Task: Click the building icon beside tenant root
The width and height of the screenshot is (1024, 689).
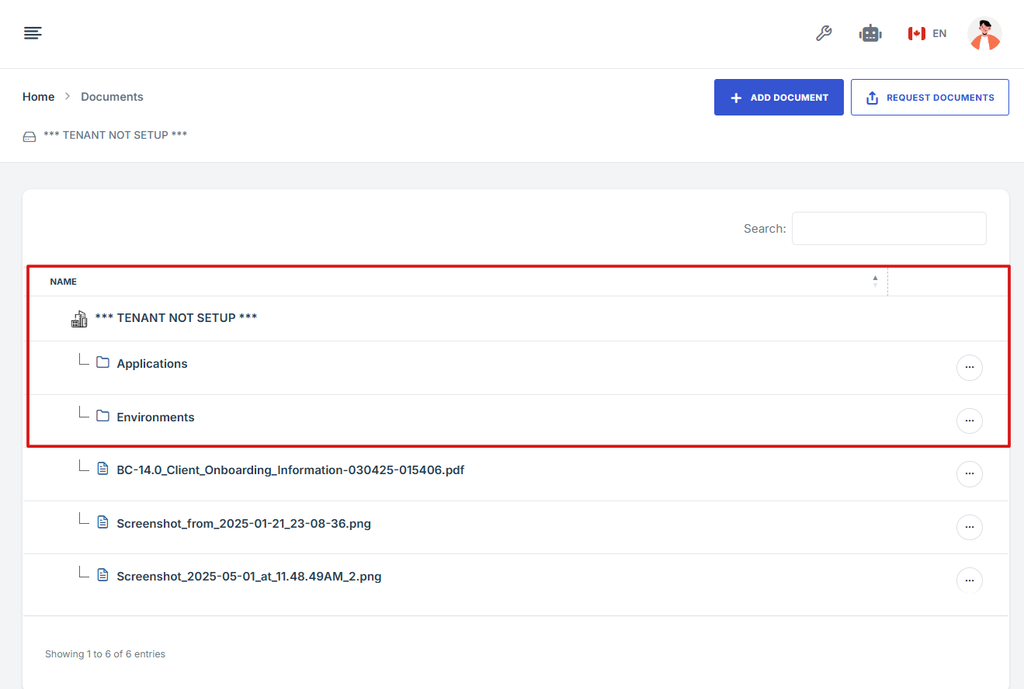Action: [79, 319]
